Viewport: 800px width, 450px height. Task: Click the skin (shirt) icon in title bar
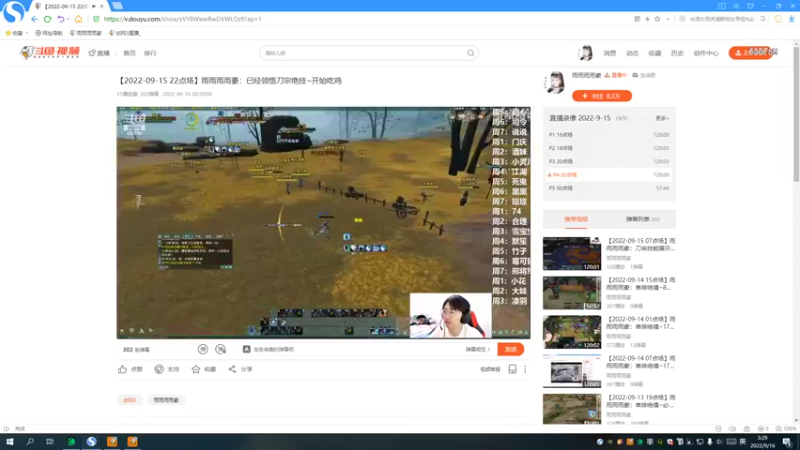pyautogui.click(x=750, y=6)
